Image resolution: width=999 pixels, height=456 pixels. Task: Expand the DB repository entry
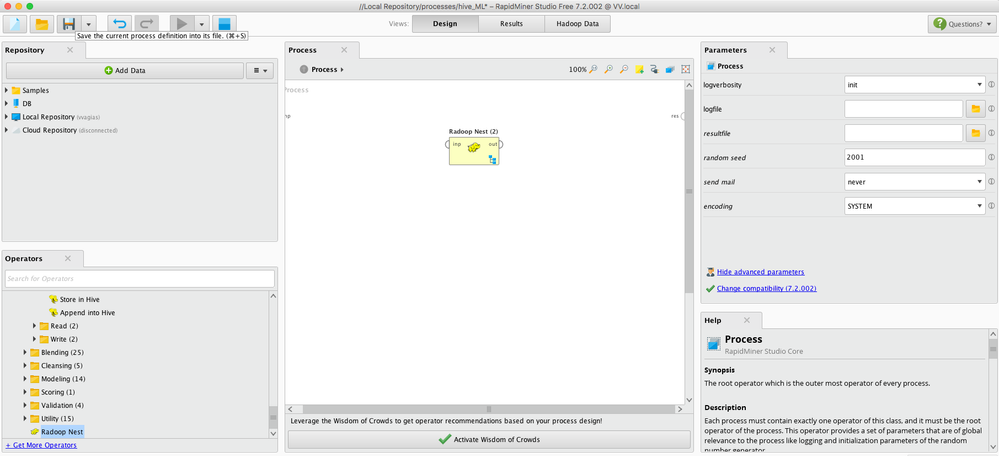6,103
